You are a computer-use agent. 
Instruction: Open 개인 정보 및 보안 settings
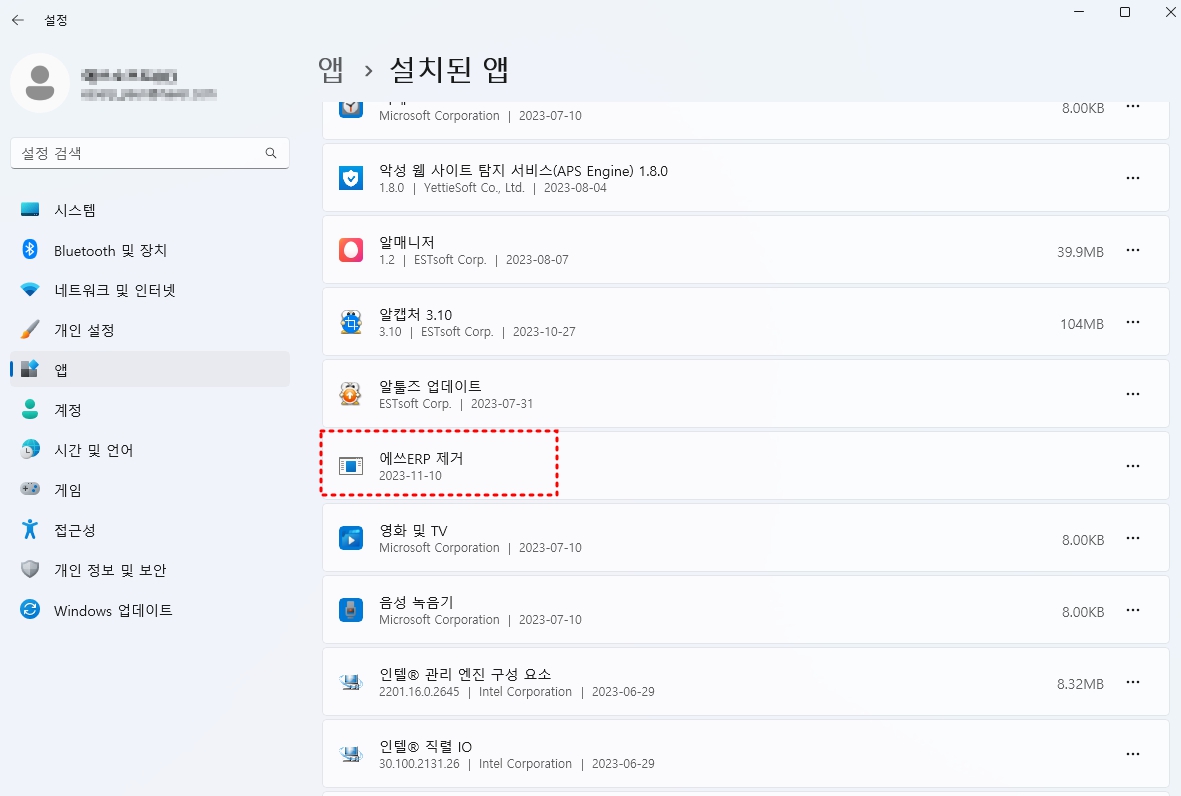click(x=150, y=570)
